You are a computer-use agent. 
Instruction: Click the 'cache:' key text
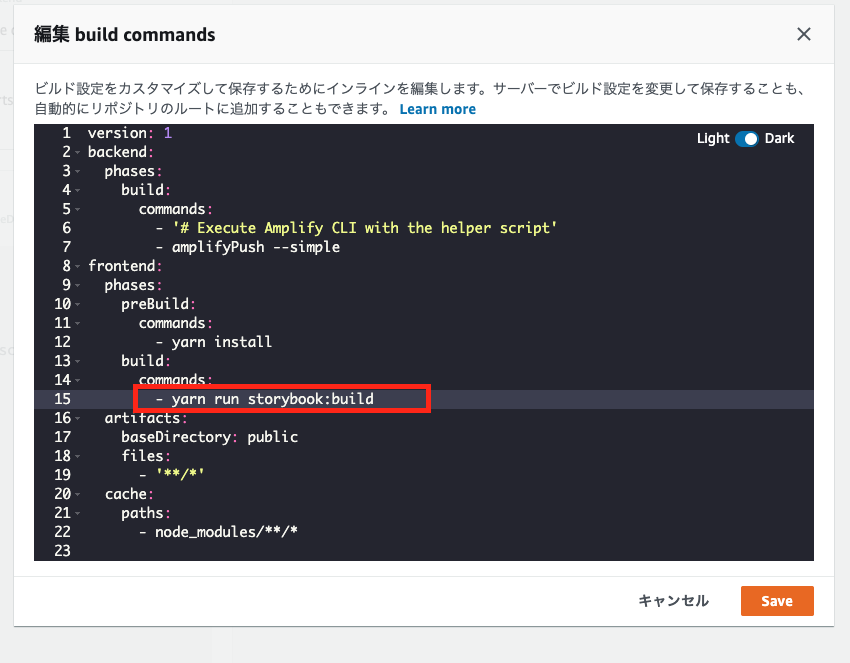coord(129,494)
